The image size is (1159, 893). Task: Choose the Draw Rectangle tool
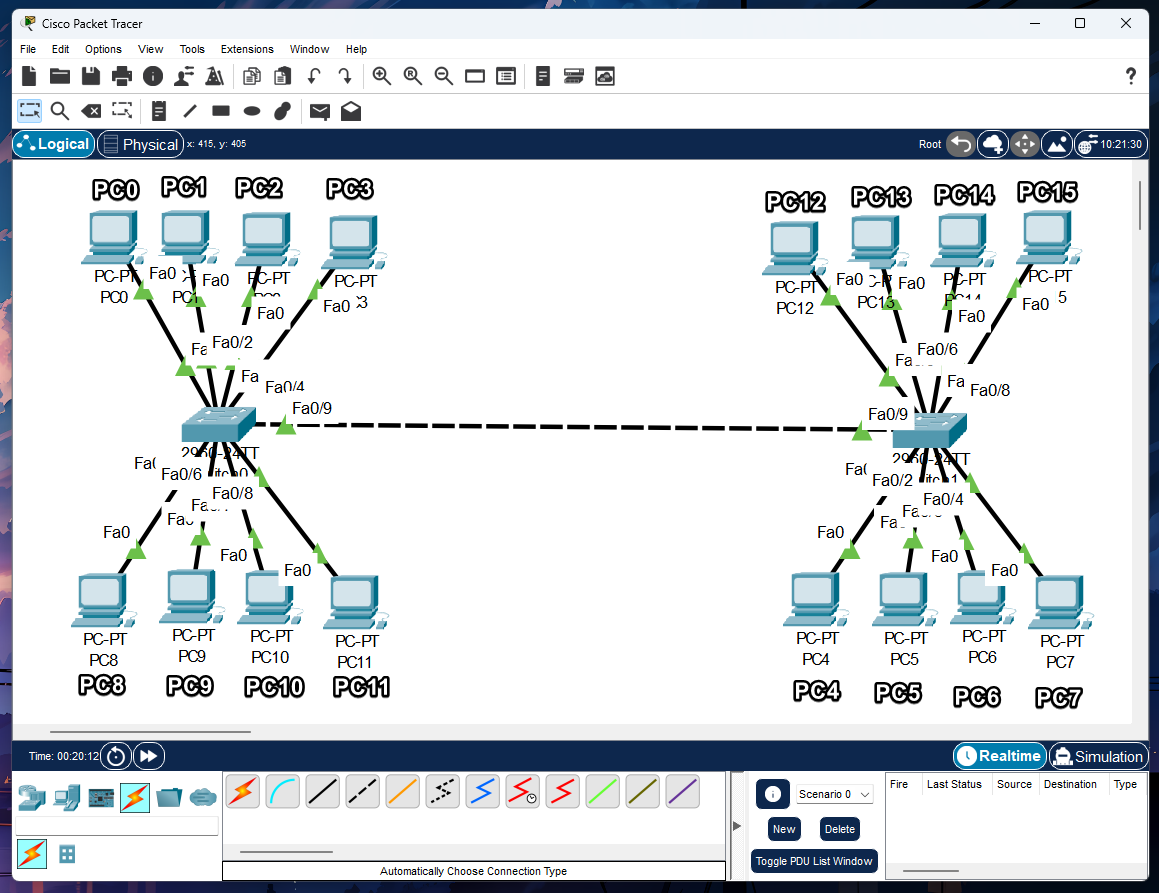click(x=221, y=112)
